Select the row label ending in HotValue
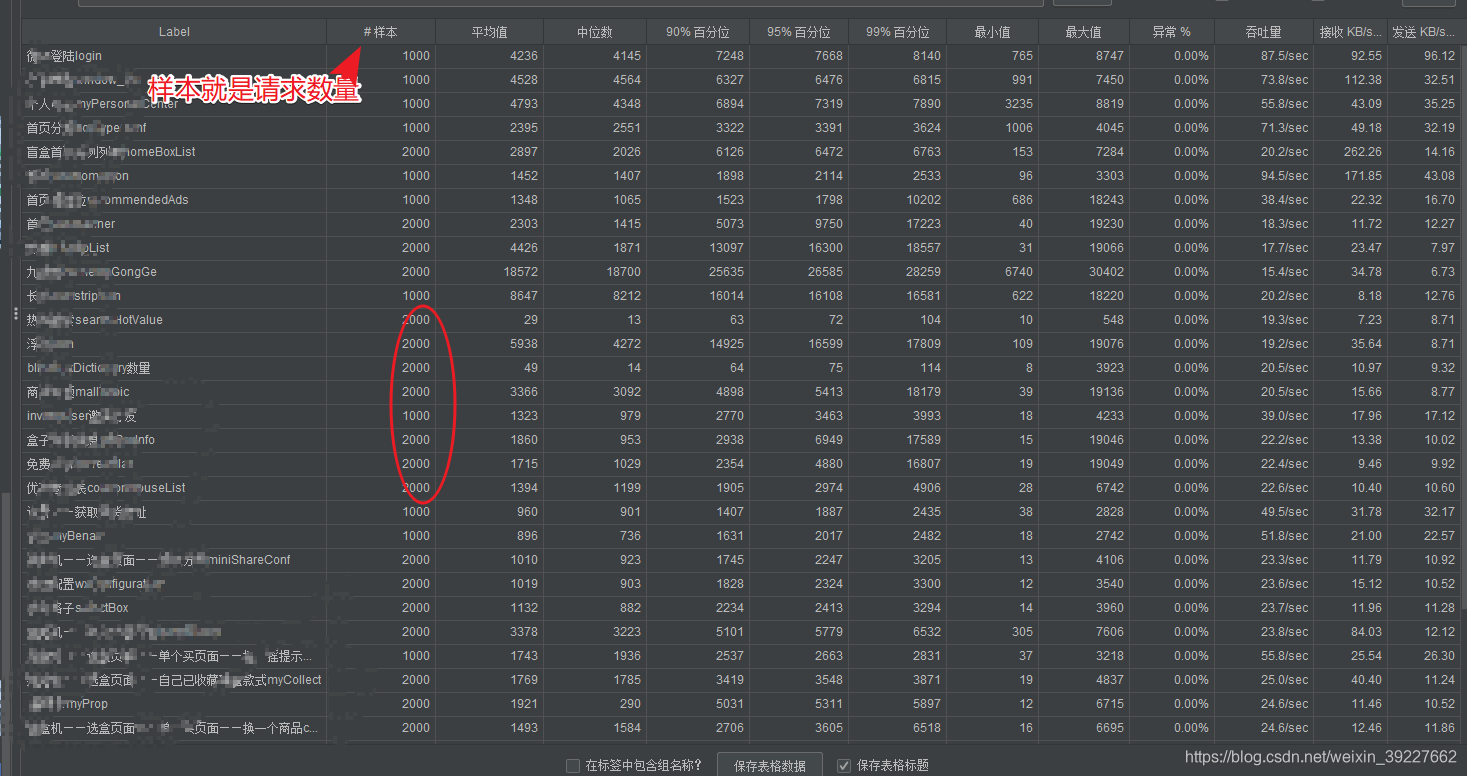Image resolution: width=1467 pixels, height=776 pixels. click(174, 320)
